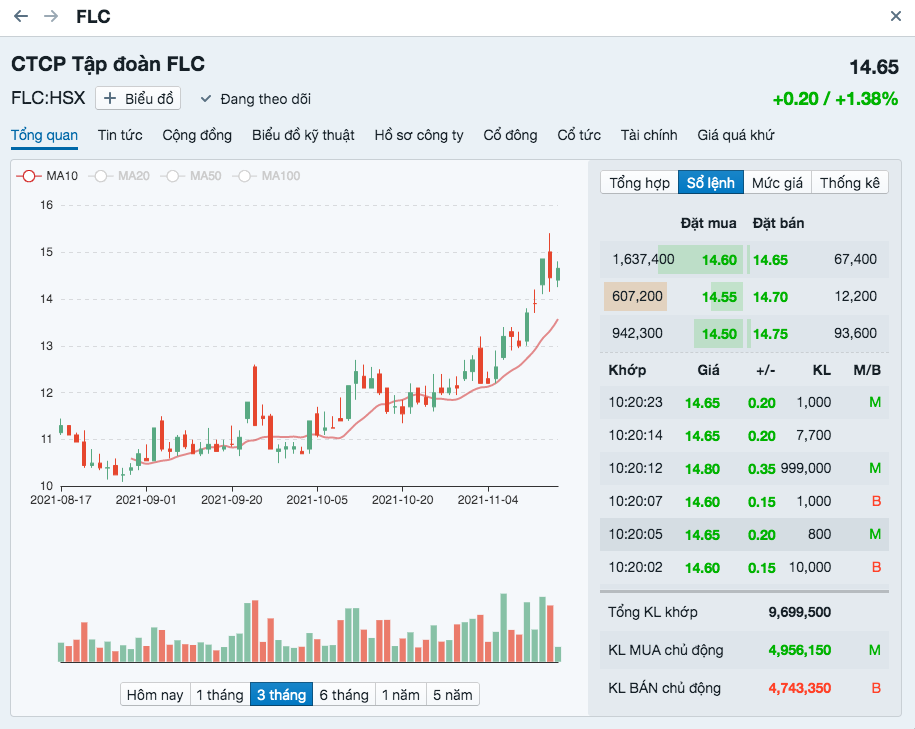The image size is (915, 729).
Task: Select the 10:20:02 matched trade row
Action: coord(744,567)
